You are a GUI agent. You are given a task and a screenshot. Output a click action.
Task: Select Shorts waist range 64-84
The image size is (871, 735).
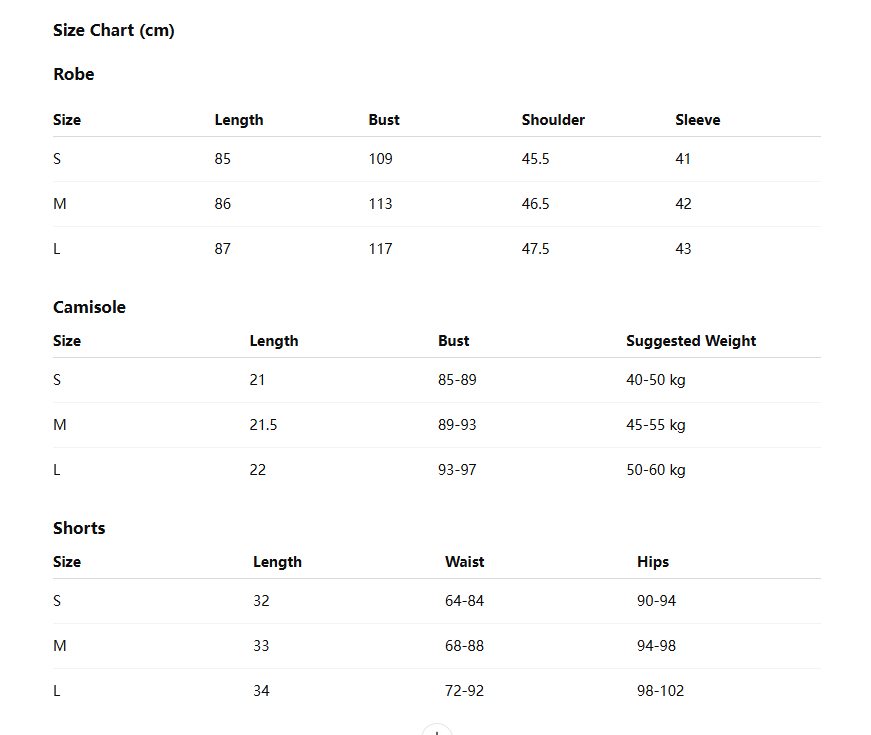tap(464, 601)
